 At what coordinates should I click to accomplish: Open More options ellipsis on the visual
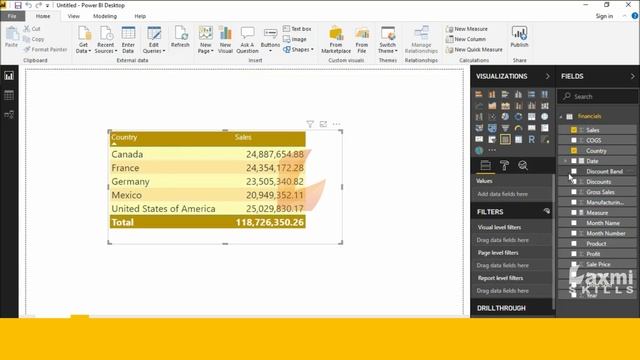pyautogui.click(x=336, y=124)
